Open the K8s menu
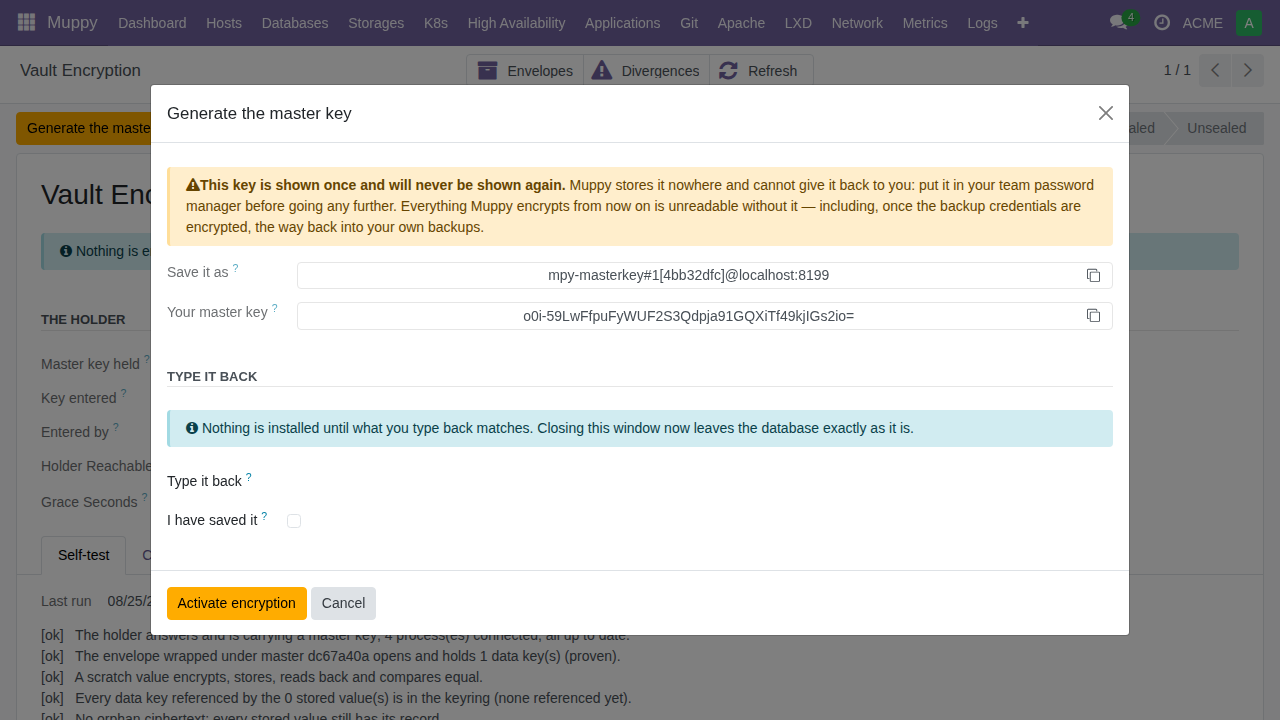 [436, 23]
